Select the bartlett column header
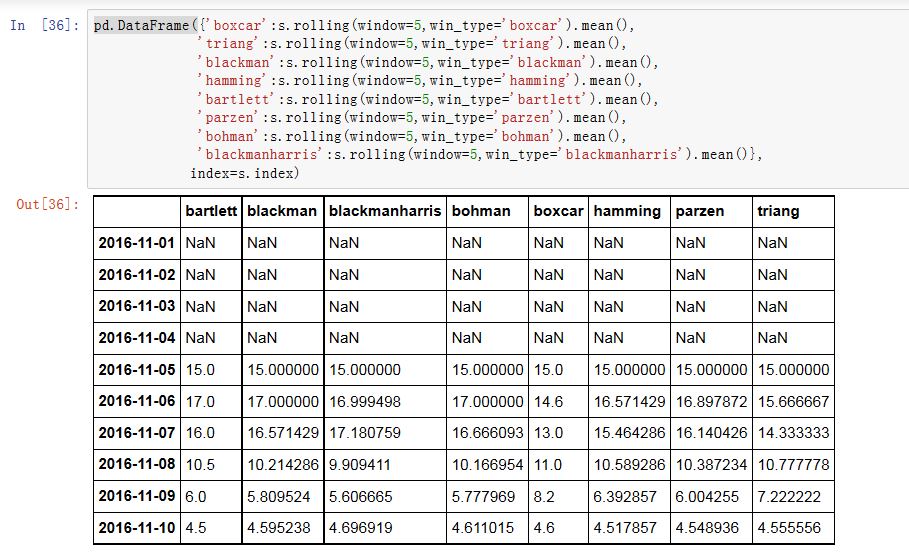This screenshot has width=909, height=552. click(211, 211)
